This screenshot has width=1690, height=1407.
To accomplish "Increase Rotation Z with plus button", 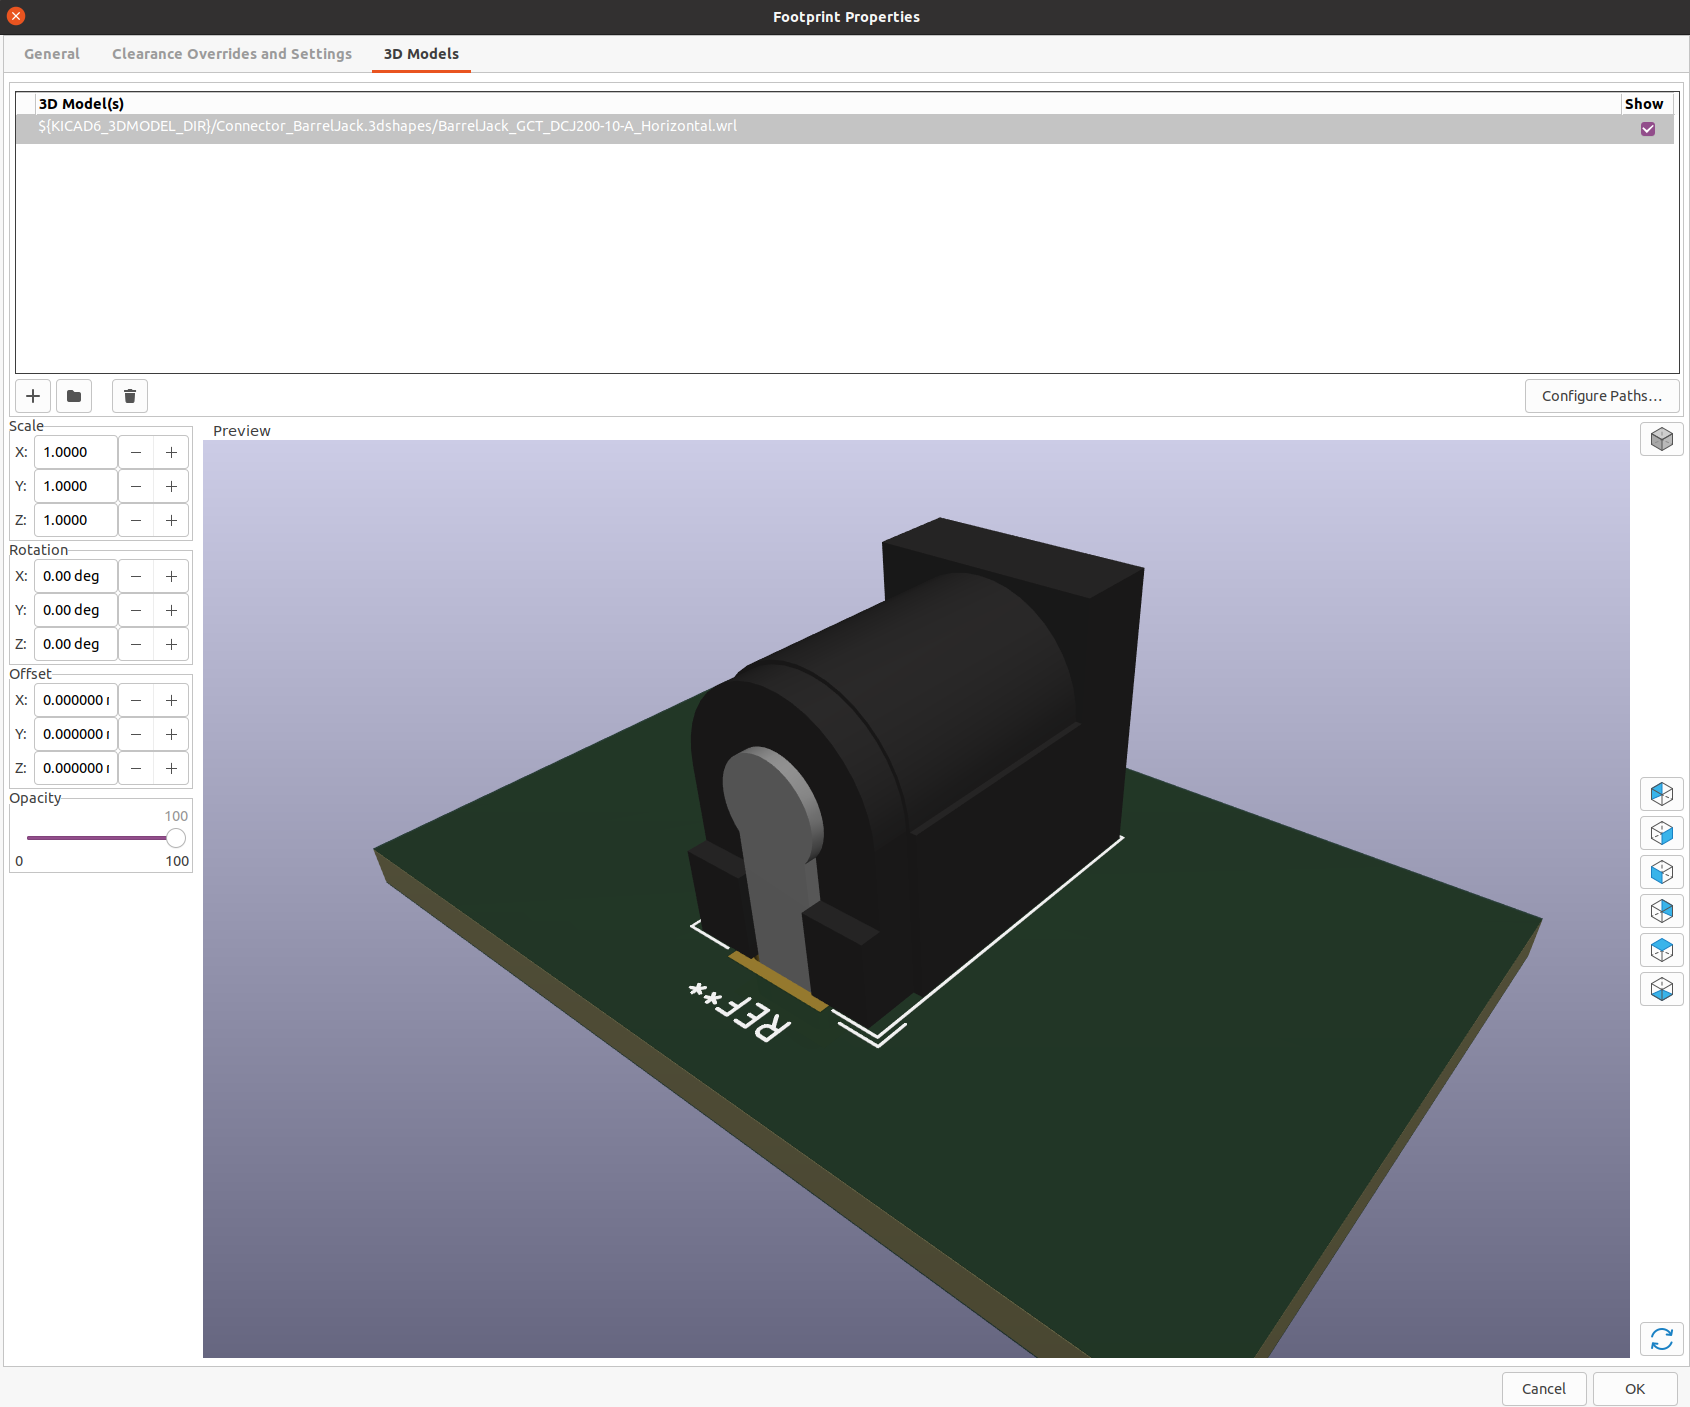I will [171, 644].
